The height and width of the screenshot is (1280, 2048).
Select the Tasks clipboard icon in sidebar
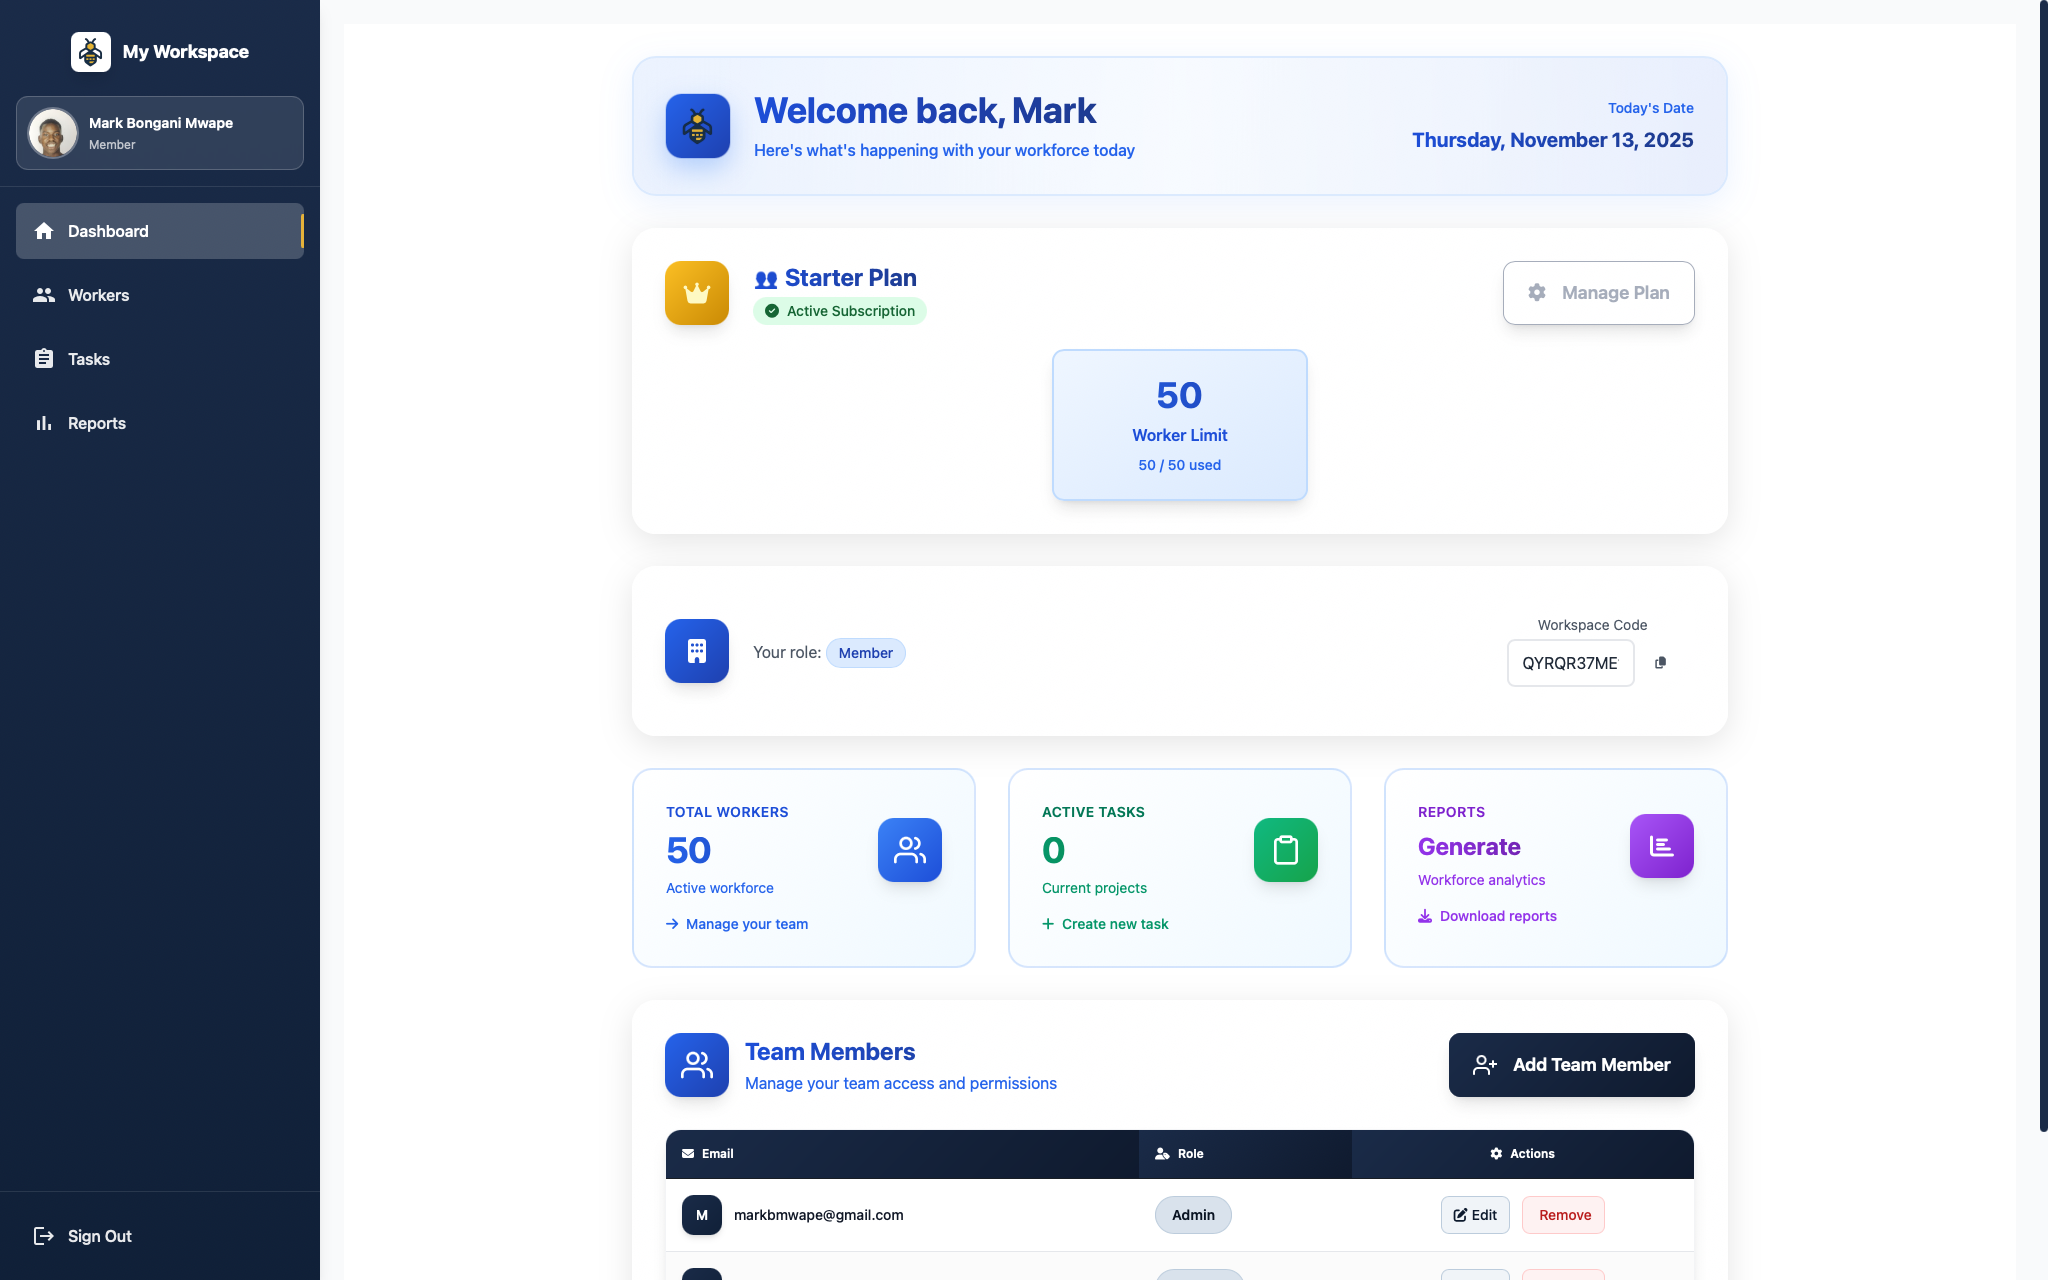45,358
